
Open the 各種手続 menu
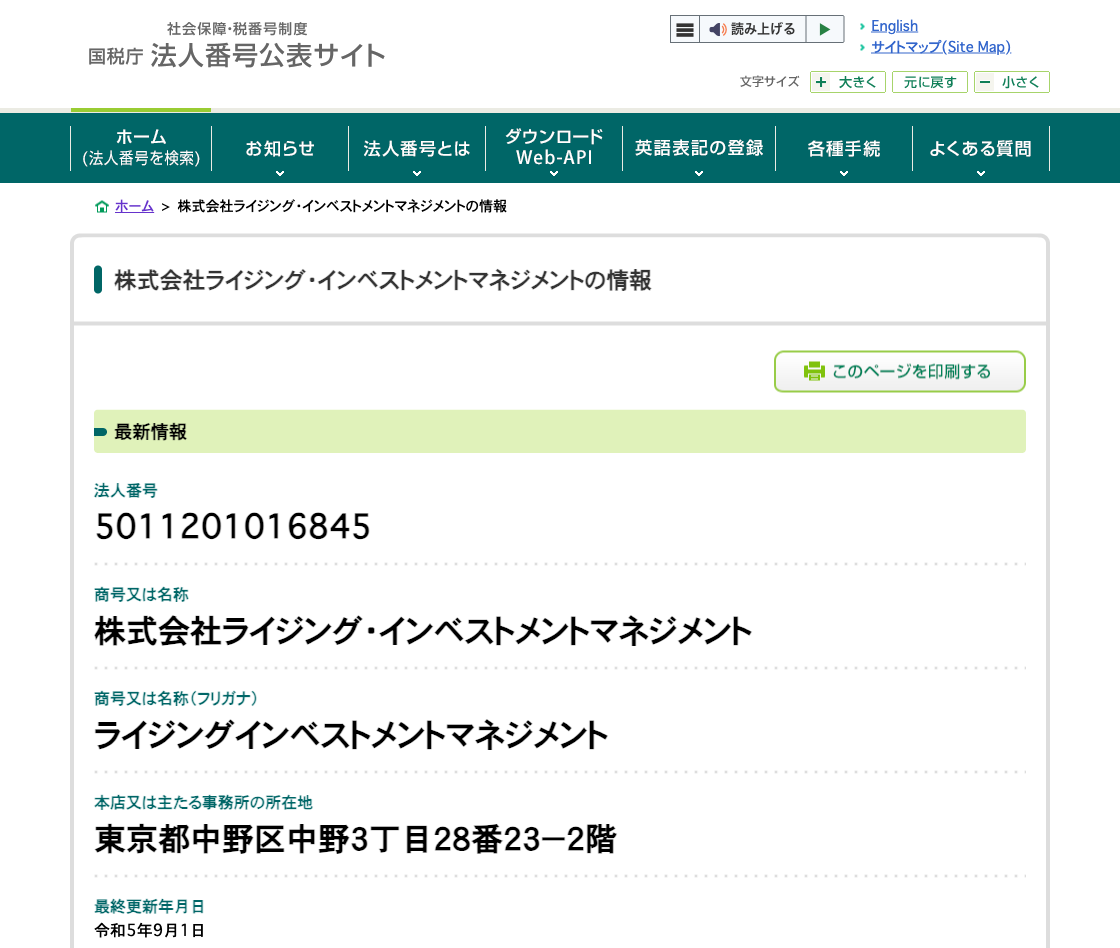(844, 148)
